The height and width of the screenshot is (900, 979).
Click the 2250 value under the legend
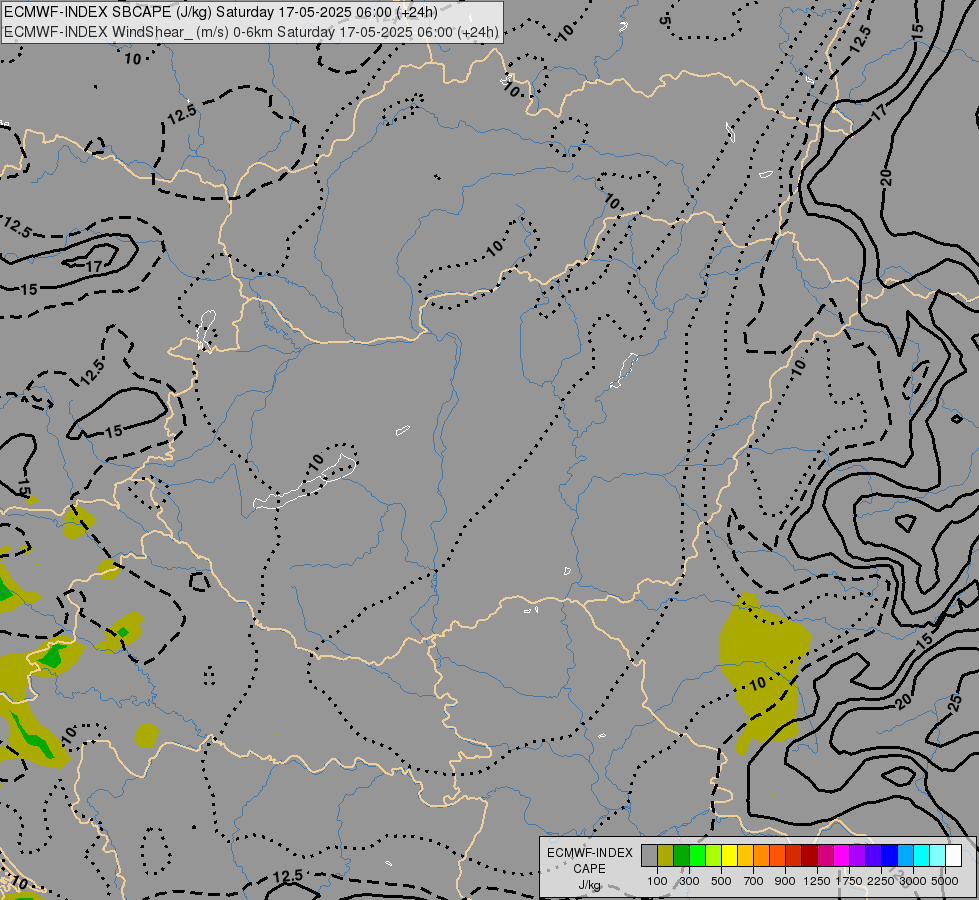pos(881,881)
